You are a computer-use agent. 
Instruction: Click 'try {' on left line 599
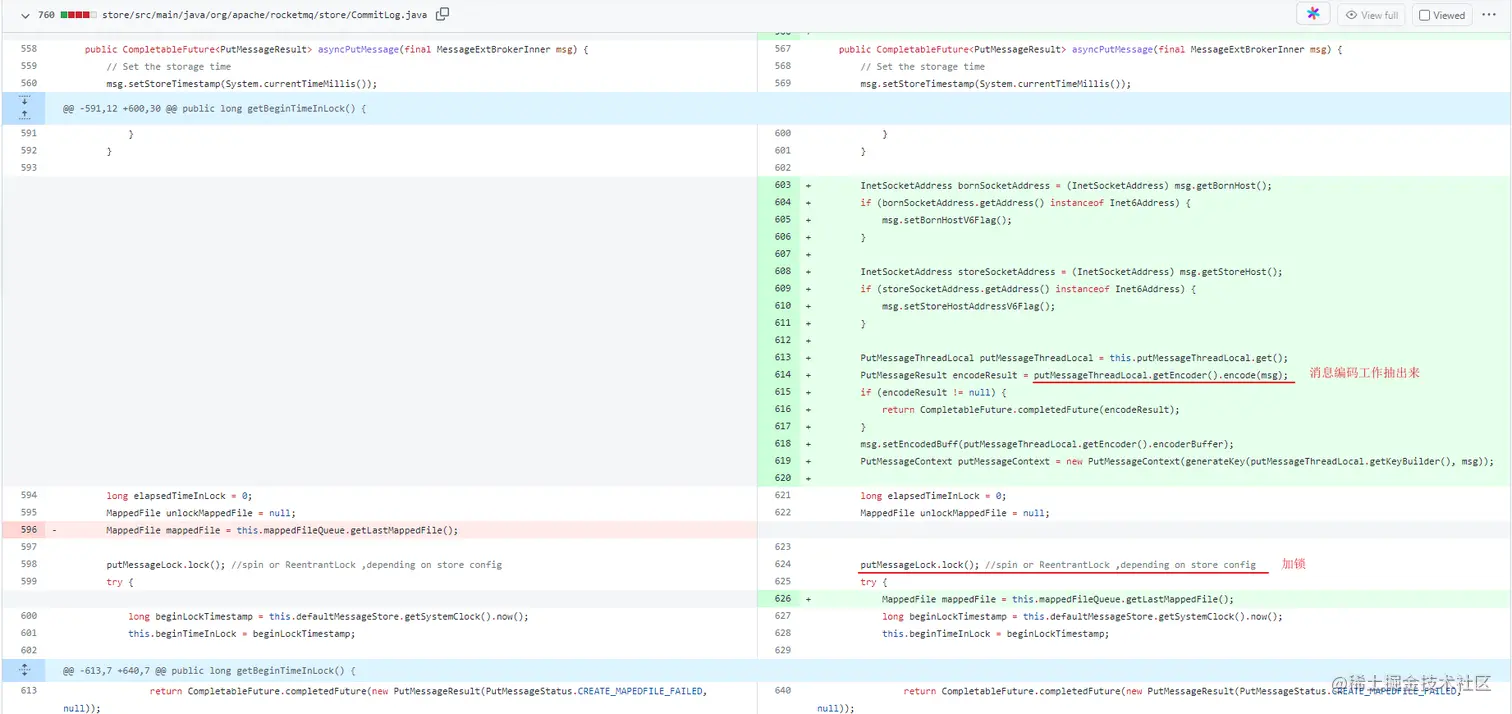coord(120,581)
